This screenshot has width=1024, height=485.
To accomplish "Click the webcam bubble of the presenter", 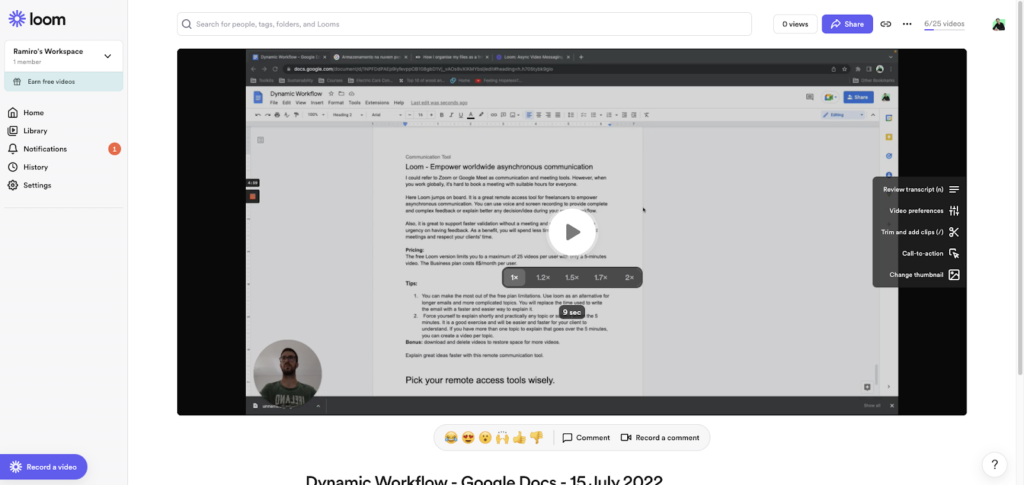I will [x=287, y=373].
